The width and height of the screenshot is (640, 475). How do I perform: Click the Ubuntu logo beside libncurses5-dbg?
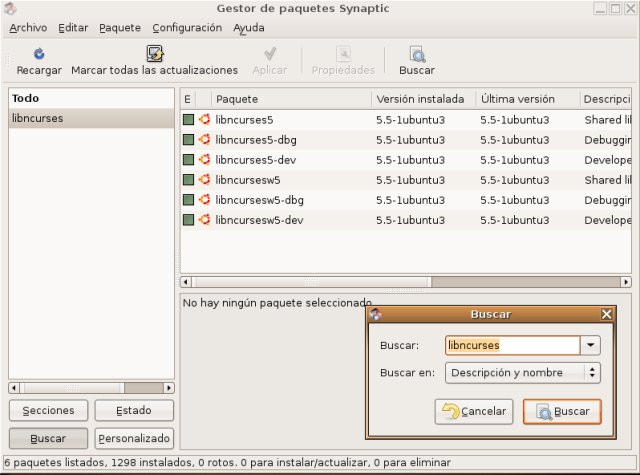click(205, 140)
